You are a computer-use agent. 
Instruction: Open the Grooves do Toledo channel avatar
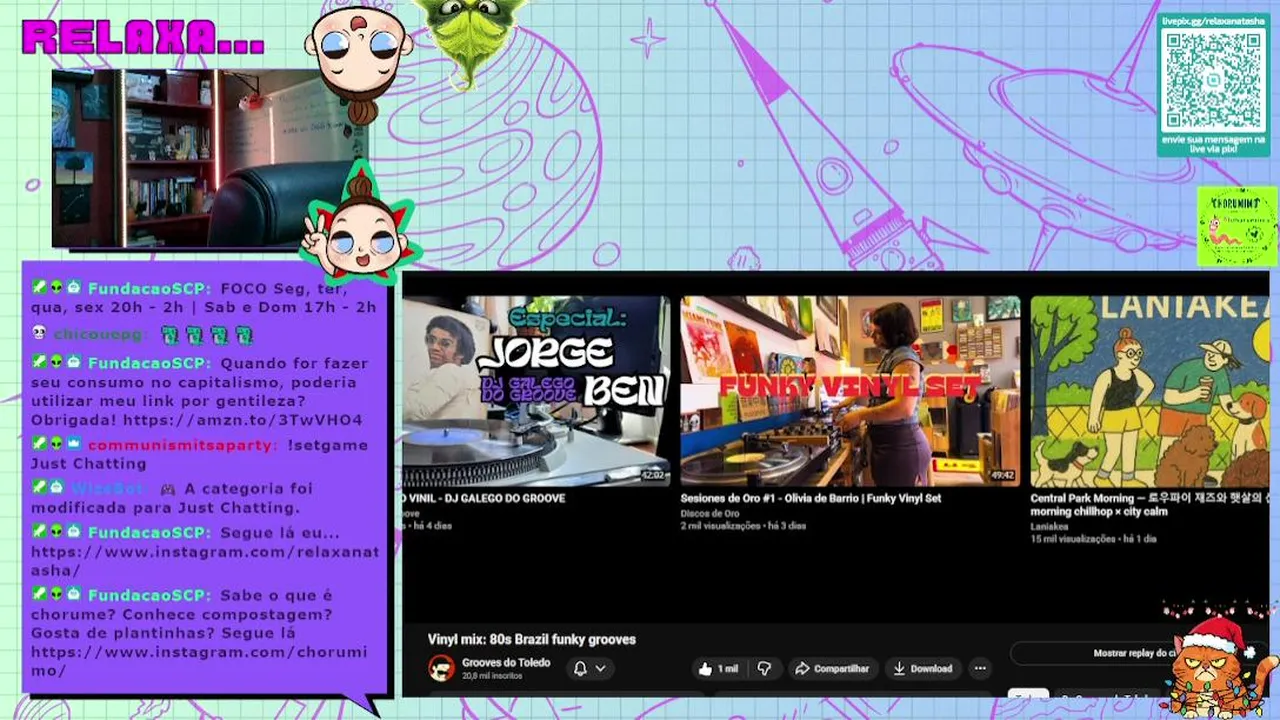click(441, 669)
